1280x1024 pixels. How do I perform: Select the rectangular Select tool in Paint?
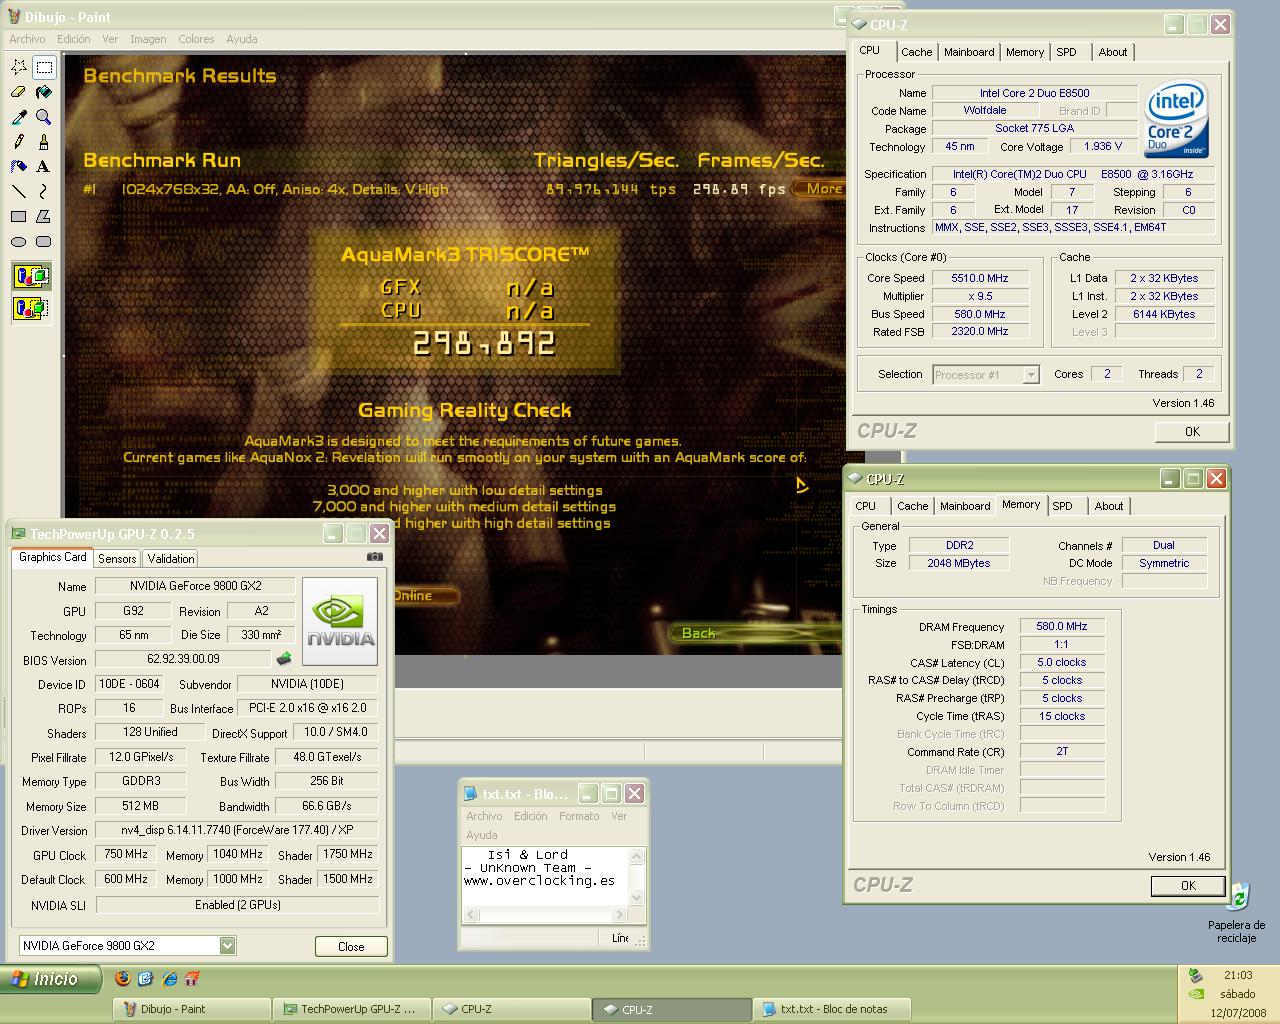(x=44, y=67)
